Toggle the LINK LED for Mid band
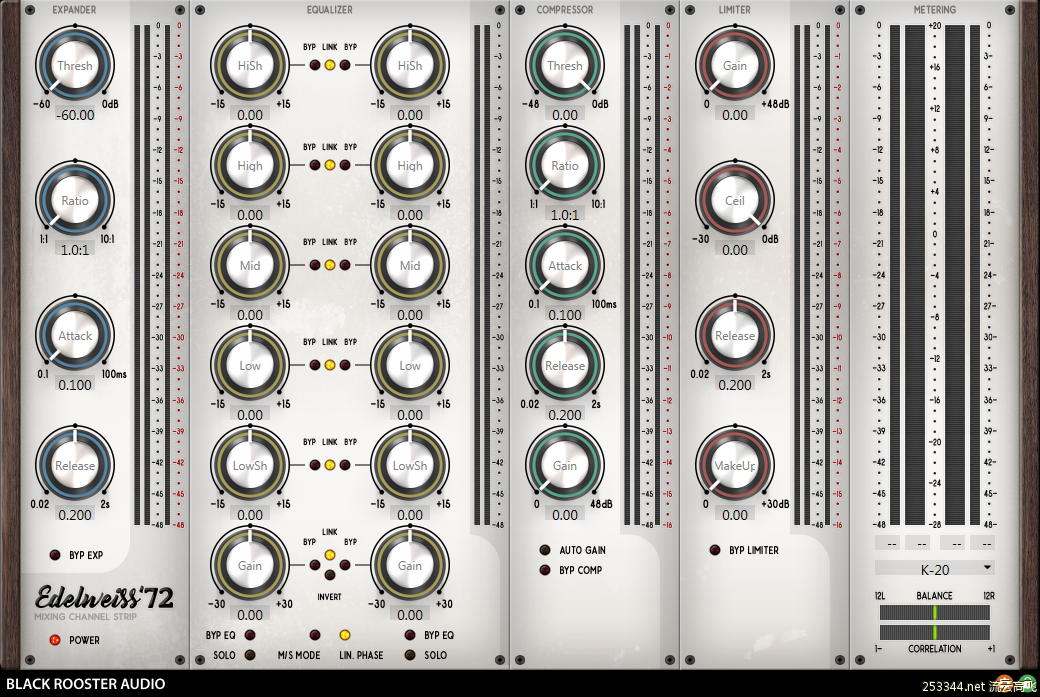 click(x=330, y=265)
